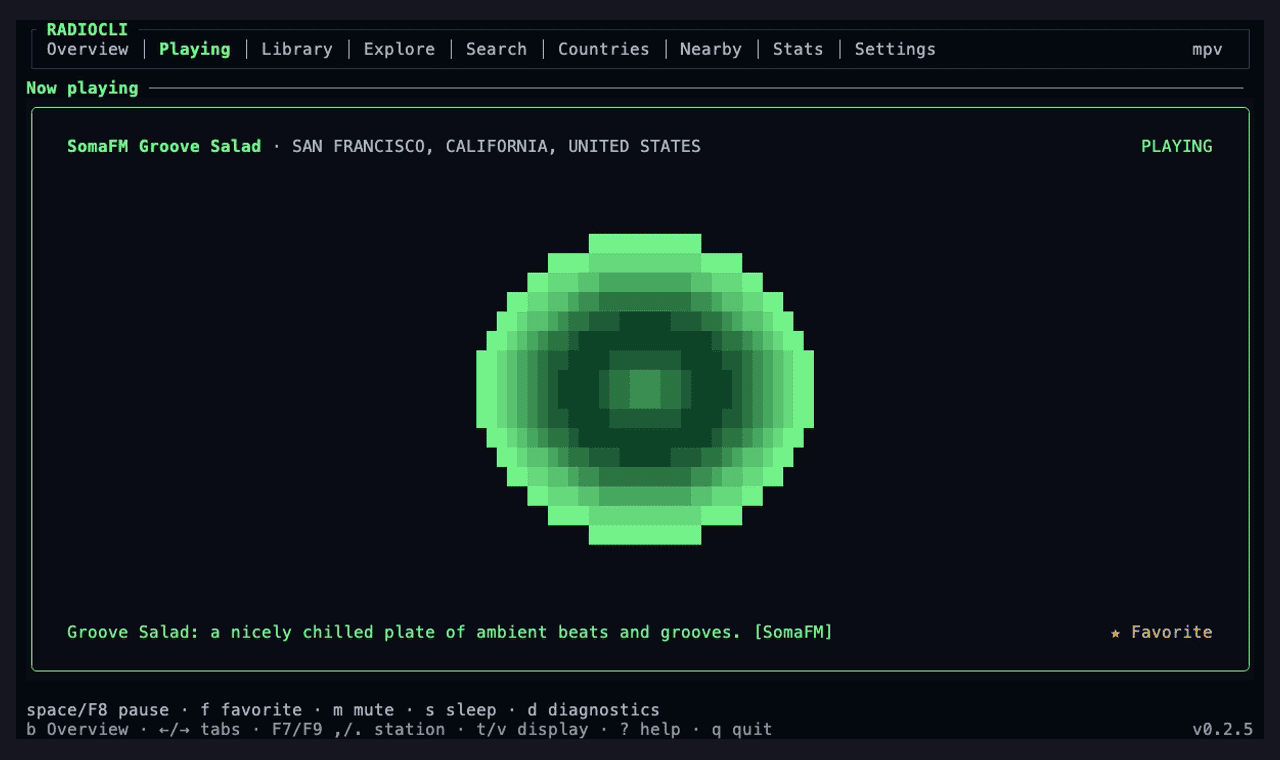Screen dimensions: 1280x760
Task: Click the "q quit" shortcut hint
Action: (x=742, y=729)
